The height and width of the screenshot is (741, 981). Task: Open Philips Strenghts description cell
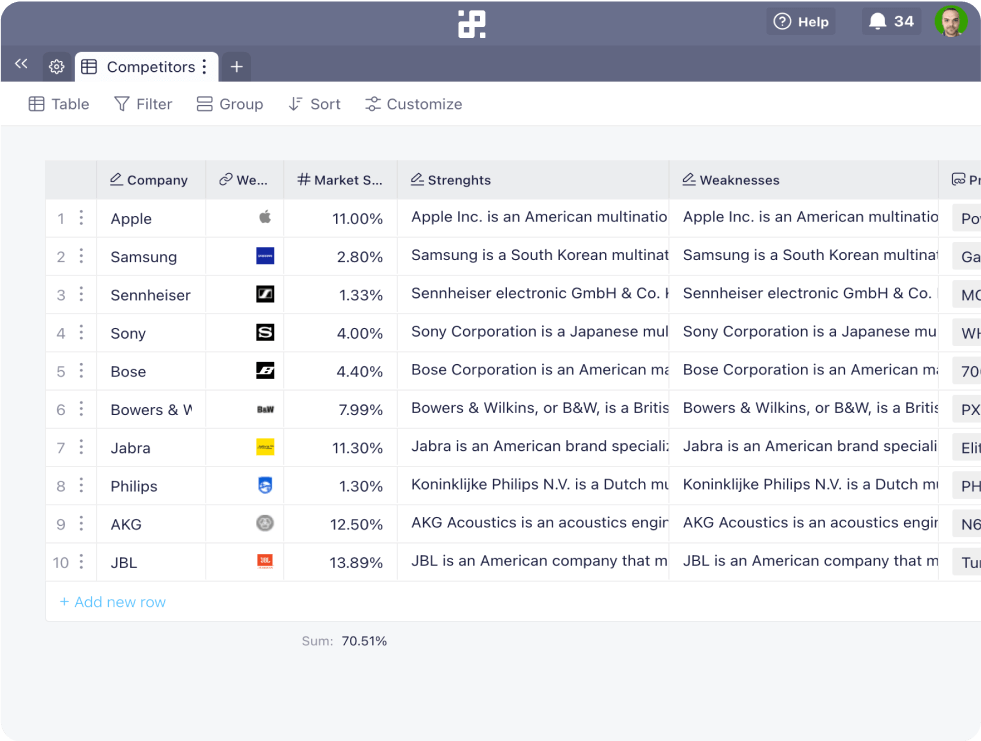(533, 486)
